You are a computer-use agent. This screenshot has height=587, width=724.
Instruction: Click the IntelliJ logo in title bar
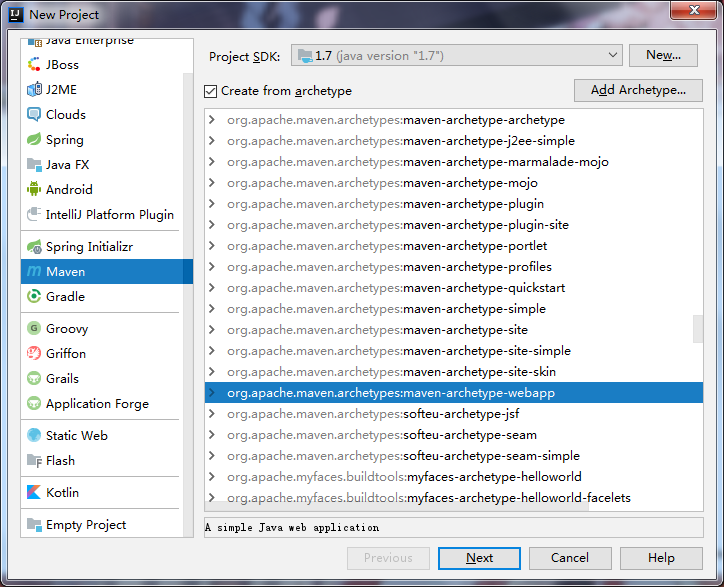16,14
